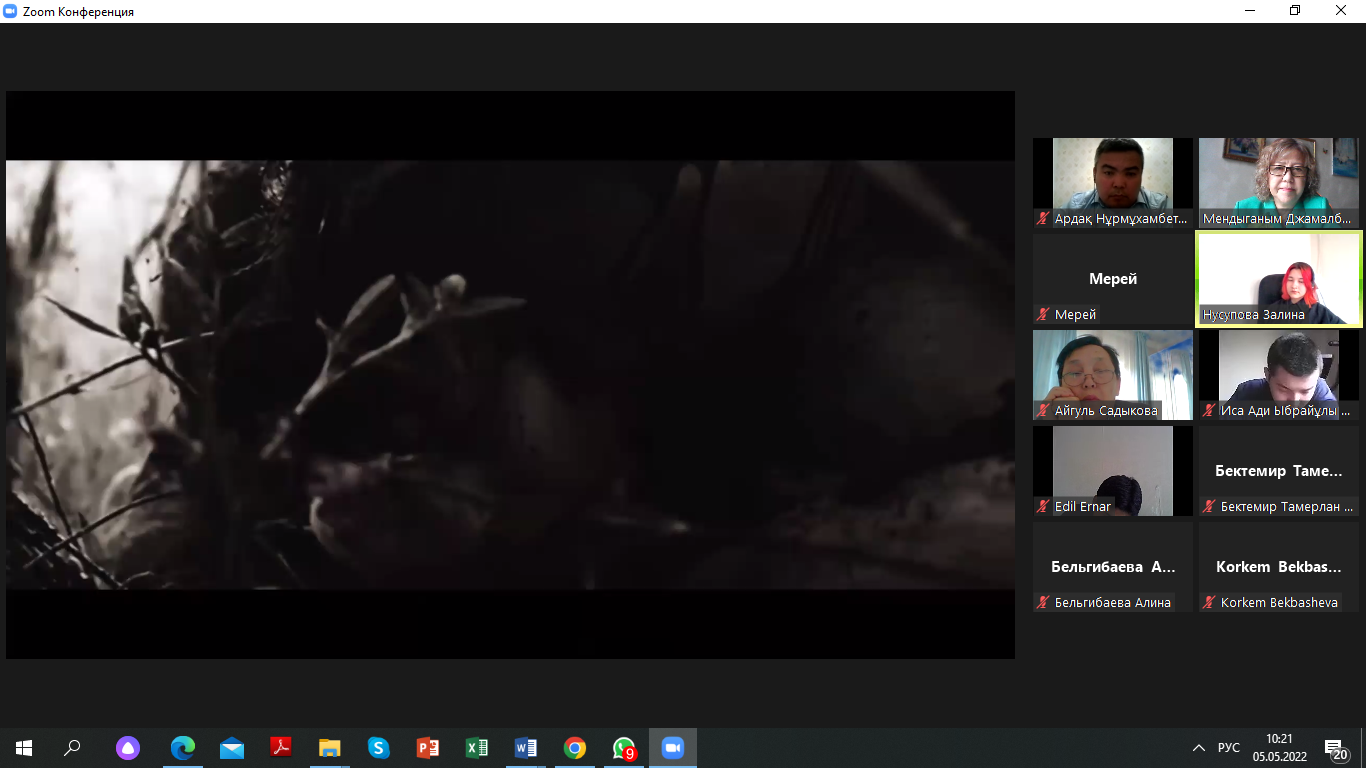Switch to Zoom taskbar icon
1366x768 pixels.
(x=672, y=748)
